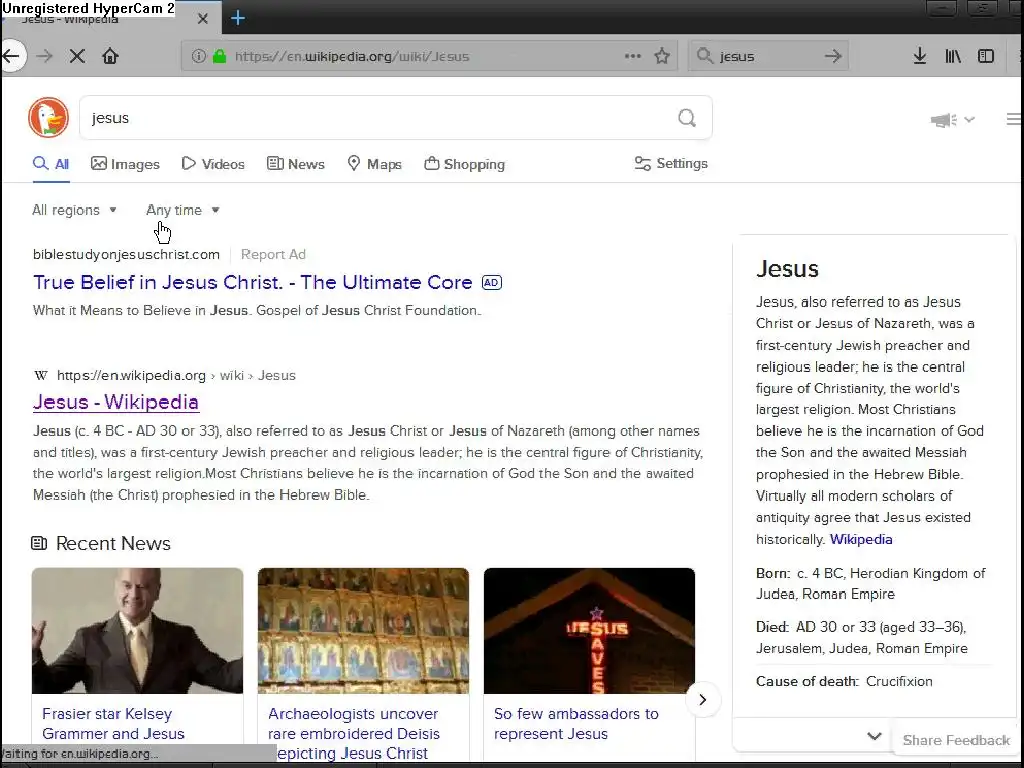Open search Settings menu
Screen dimensions: 1024x768
[x=671, y=163]
